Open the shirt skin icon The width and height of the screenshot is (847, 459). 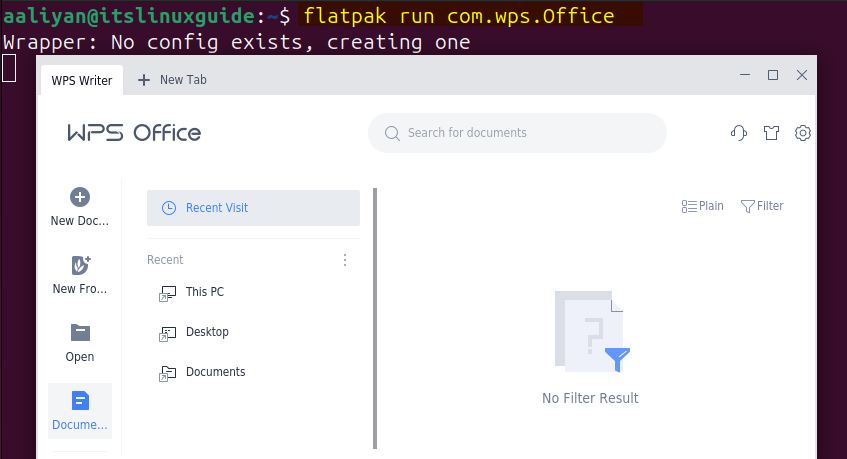pos(771,133)
